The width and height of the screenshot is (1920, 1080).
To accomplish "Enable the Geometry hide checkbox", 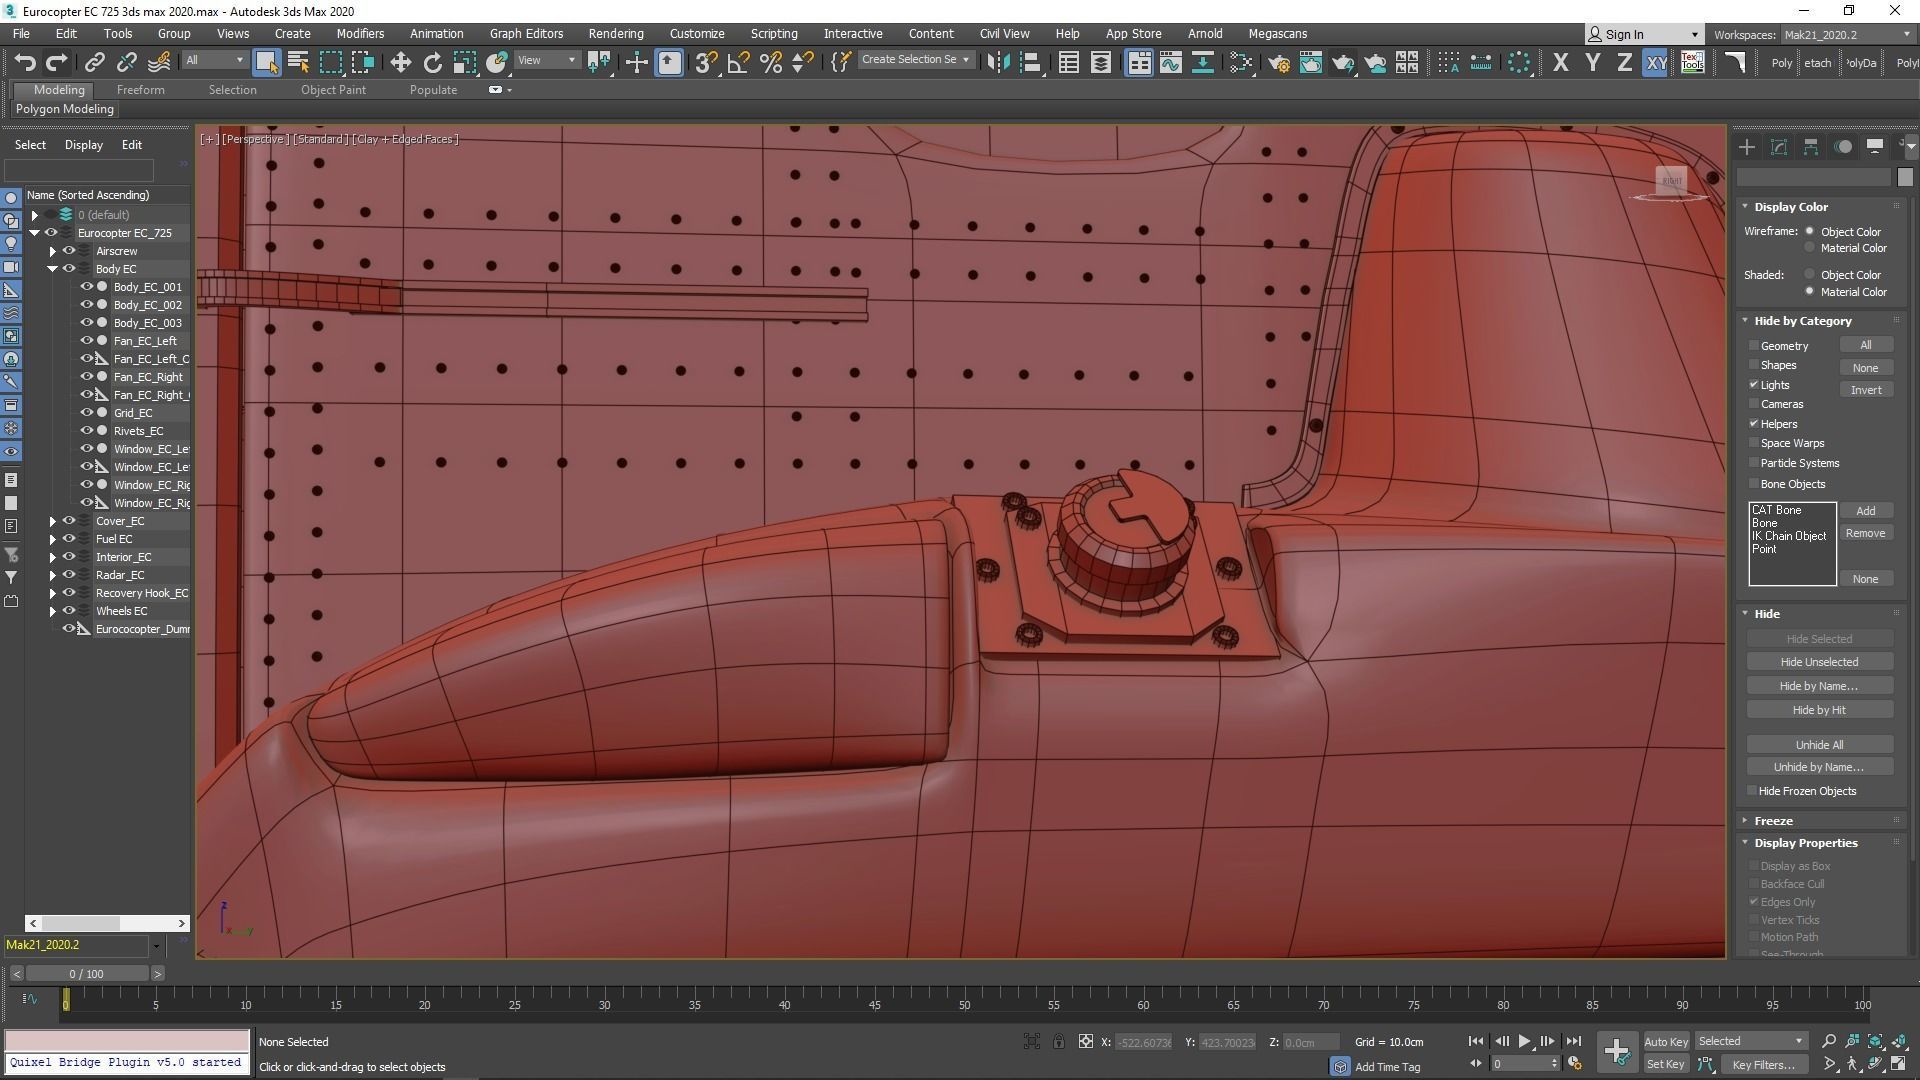I will (1754, 346).
